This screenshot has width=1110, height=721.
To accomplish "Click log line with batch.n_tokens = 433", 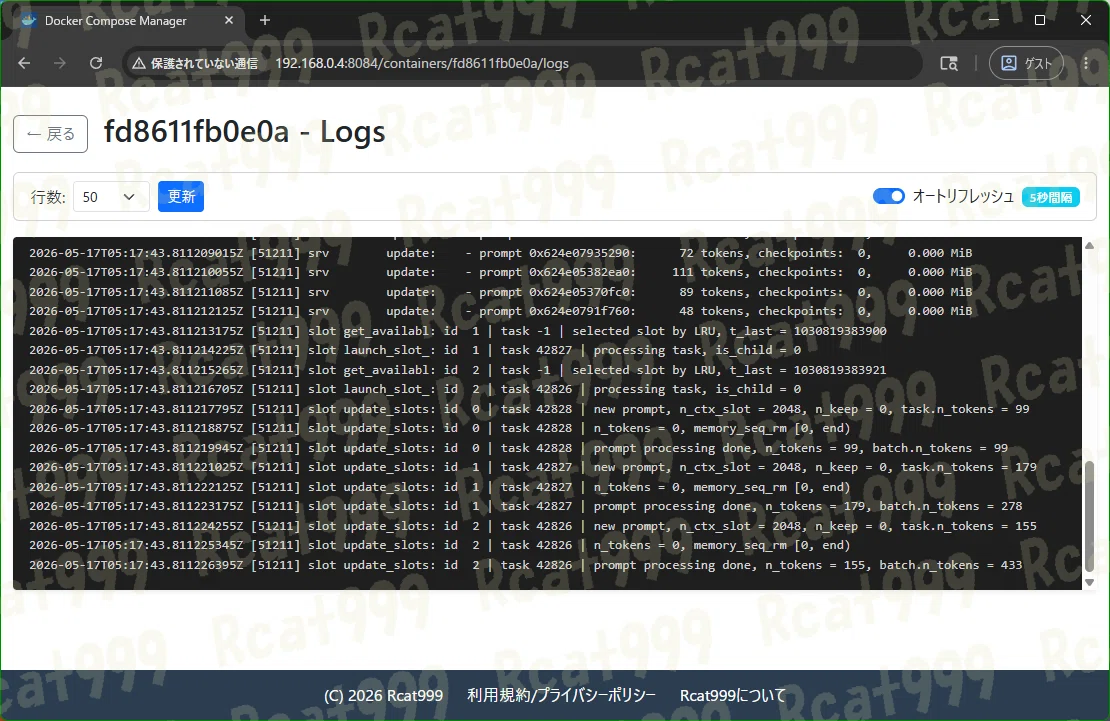I will [525, 565].
